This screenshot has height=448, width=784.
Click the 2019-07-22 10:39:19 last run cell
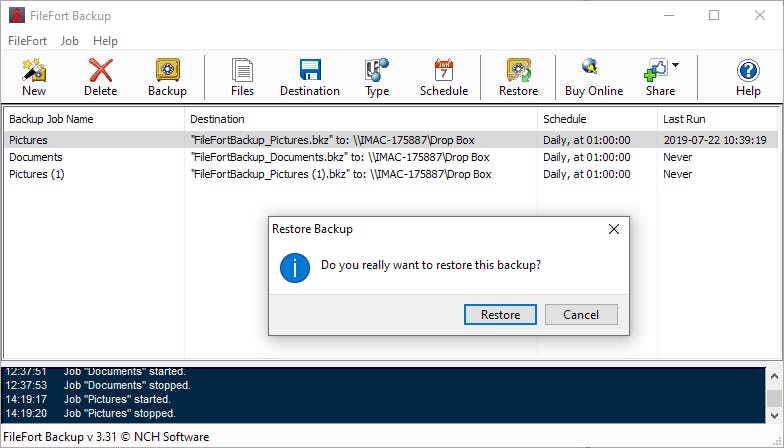(715, 140)
